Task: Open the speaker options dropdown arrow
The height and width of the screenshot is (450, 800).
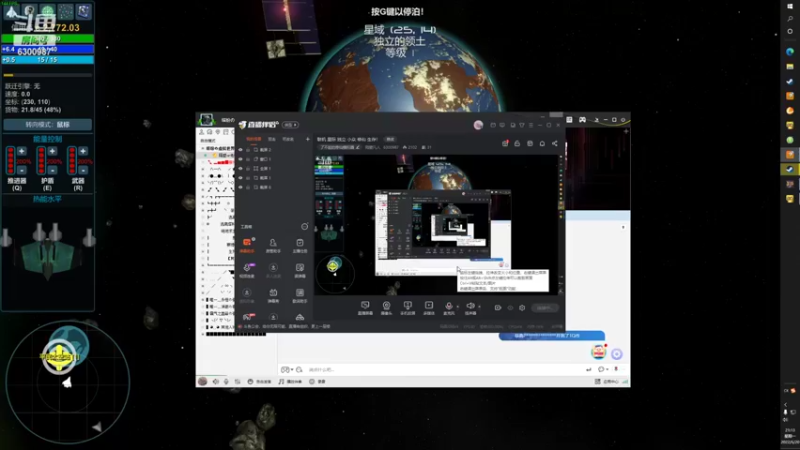Action: pos(479,307)
